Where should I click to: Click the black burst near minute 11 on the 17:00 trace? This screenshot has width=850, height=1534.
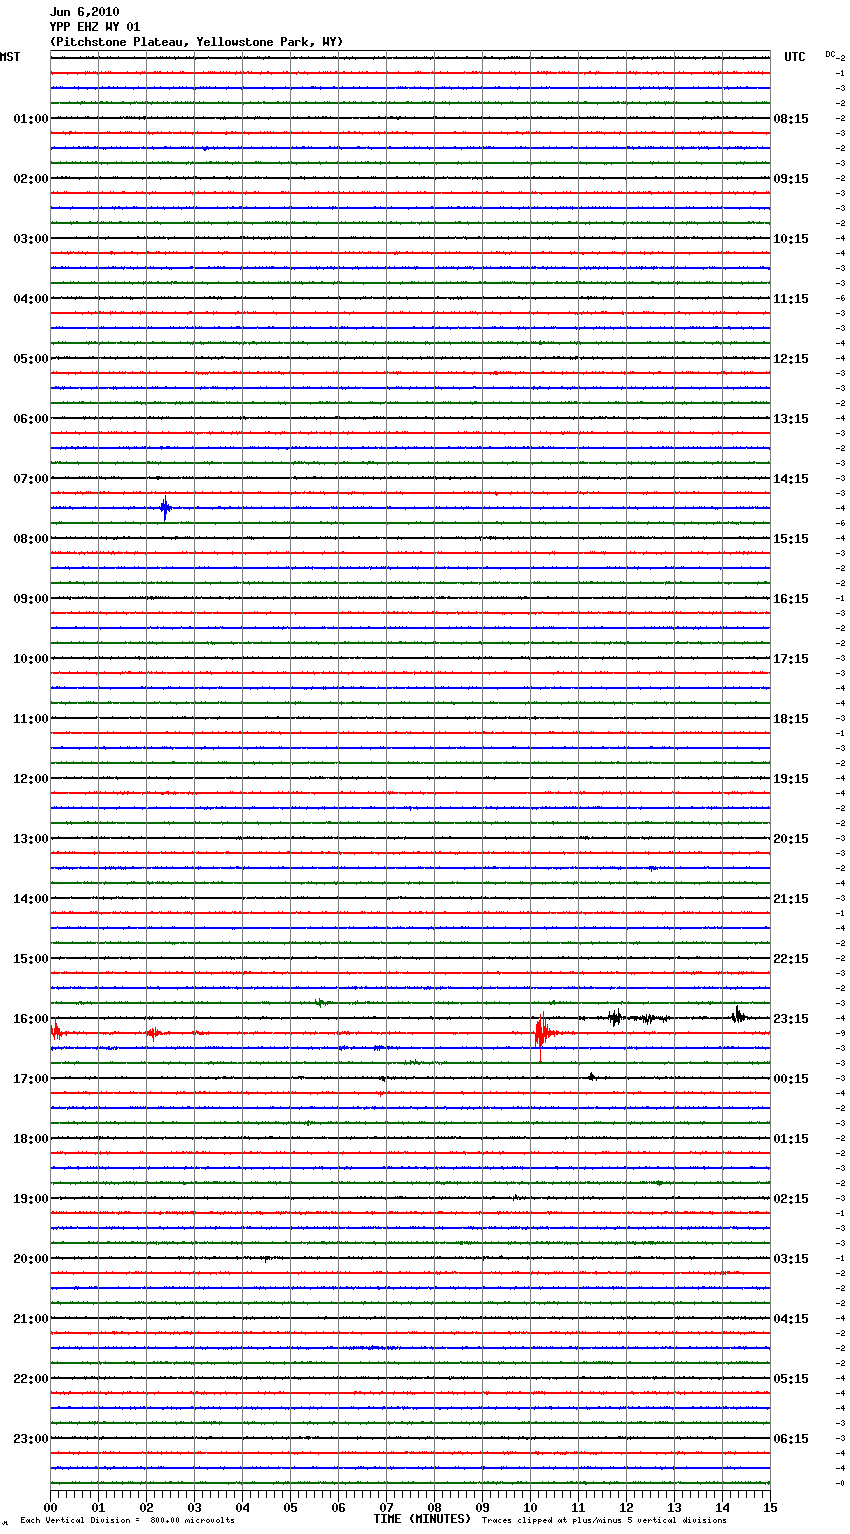pos(592,1077)
